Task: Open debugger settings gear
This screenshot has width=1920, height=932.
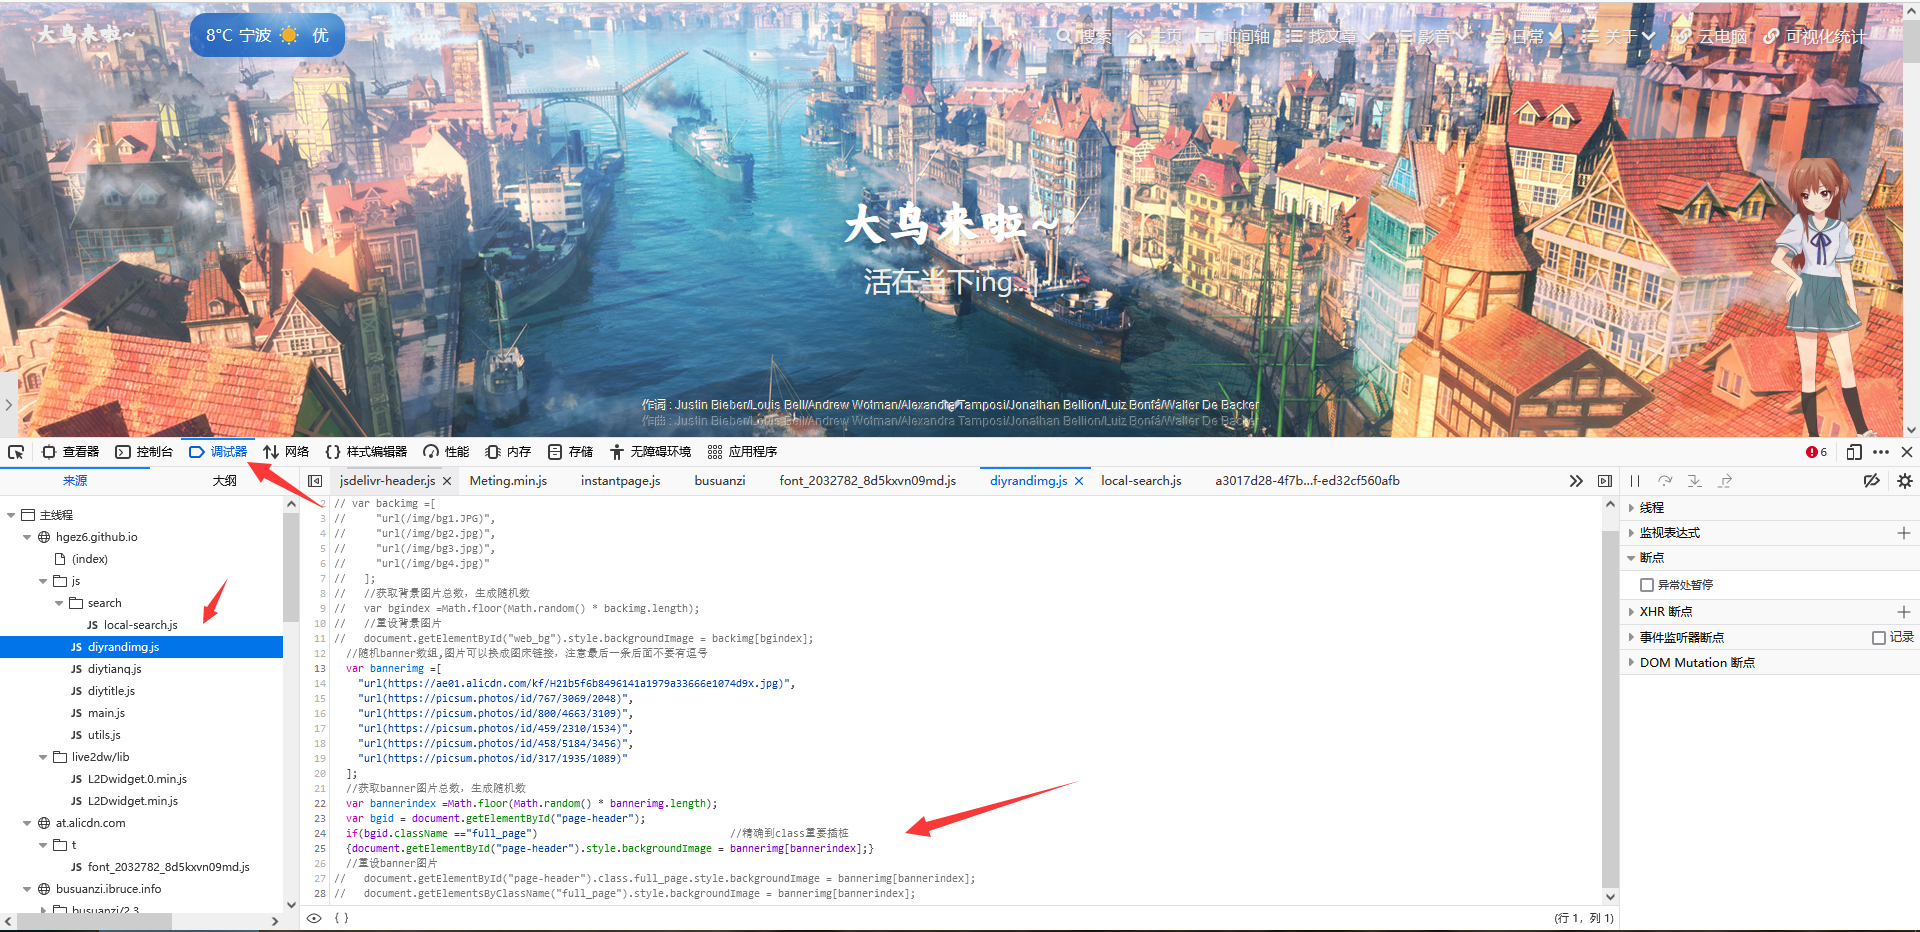Action: click(x=1905, y=481)
